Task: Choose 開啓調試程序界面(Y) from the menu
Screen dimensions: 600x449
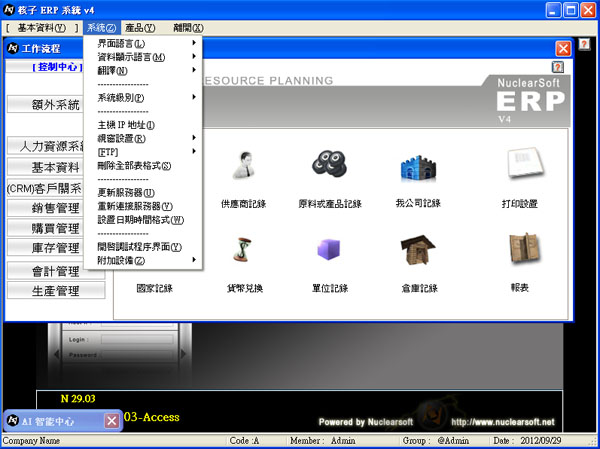Action: (143, 247)
